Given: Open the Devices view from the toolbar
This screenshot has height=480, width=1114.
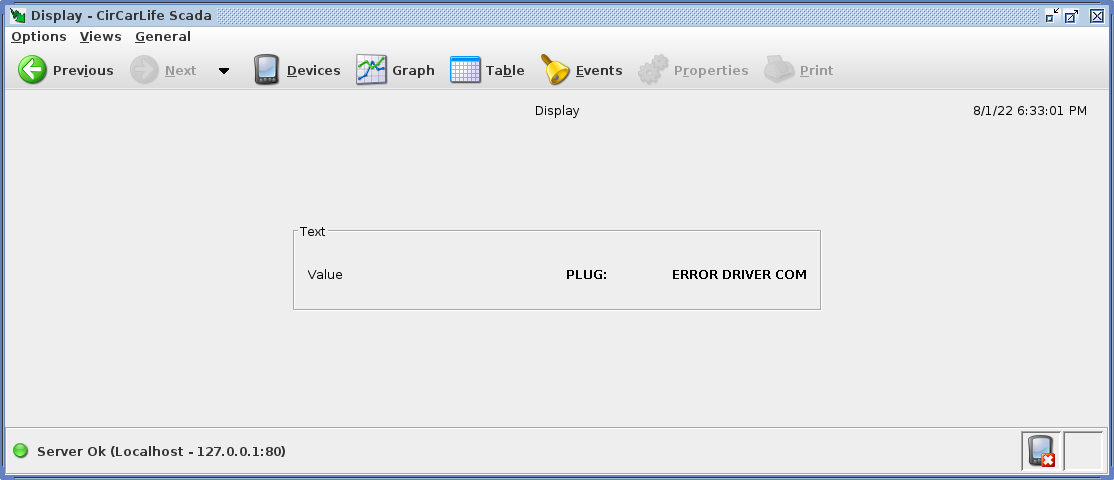Looking at the screenshot, I should tap(267, 70).
